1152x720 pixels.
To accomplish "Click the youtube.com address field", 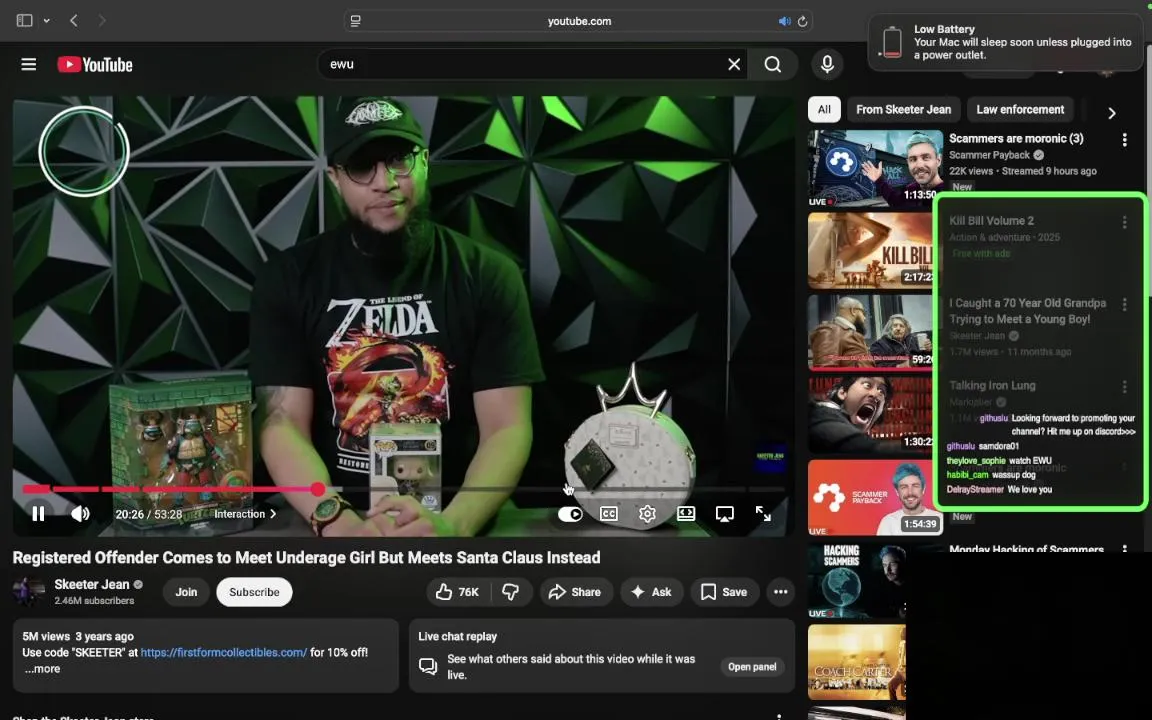I will [x=579, y=21].
